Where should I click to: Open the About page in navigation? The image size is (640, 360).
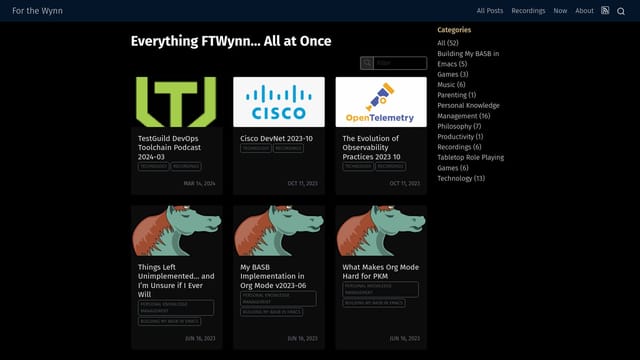tap(584, 11)
